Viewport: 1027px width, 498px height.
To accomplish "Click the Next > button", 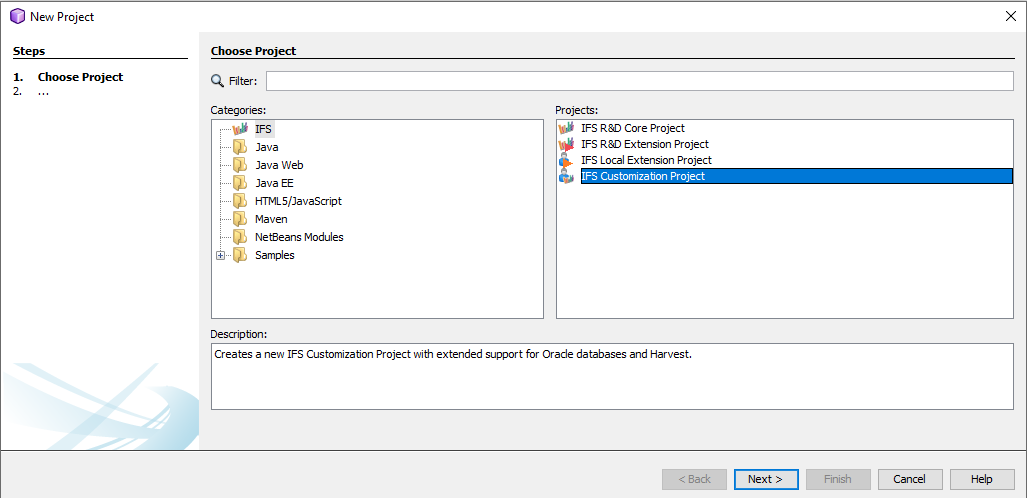I will pos(766,479).
